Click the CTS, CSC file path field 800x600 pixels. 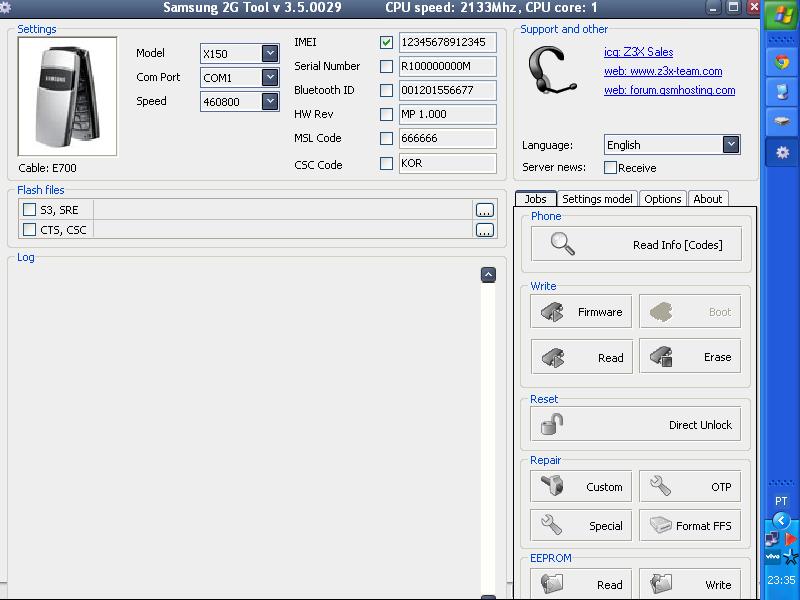(x=283, y=230)
